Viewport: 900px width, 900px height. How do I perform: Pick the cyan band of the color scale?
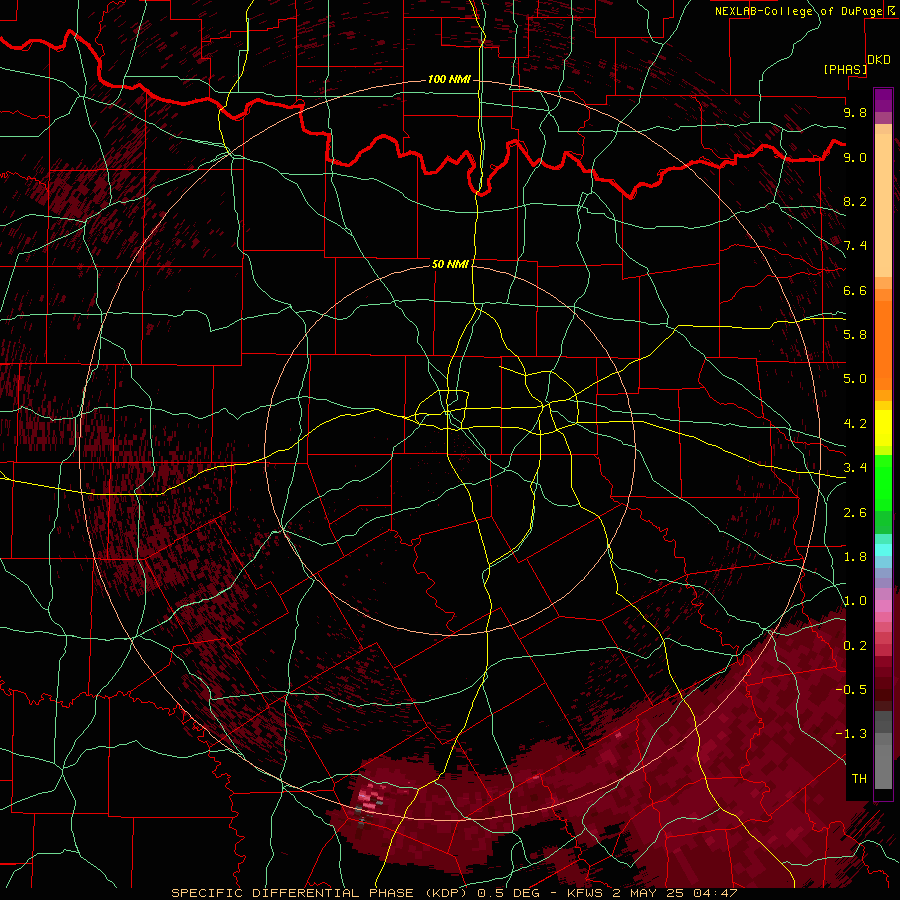tap(883, 550)
